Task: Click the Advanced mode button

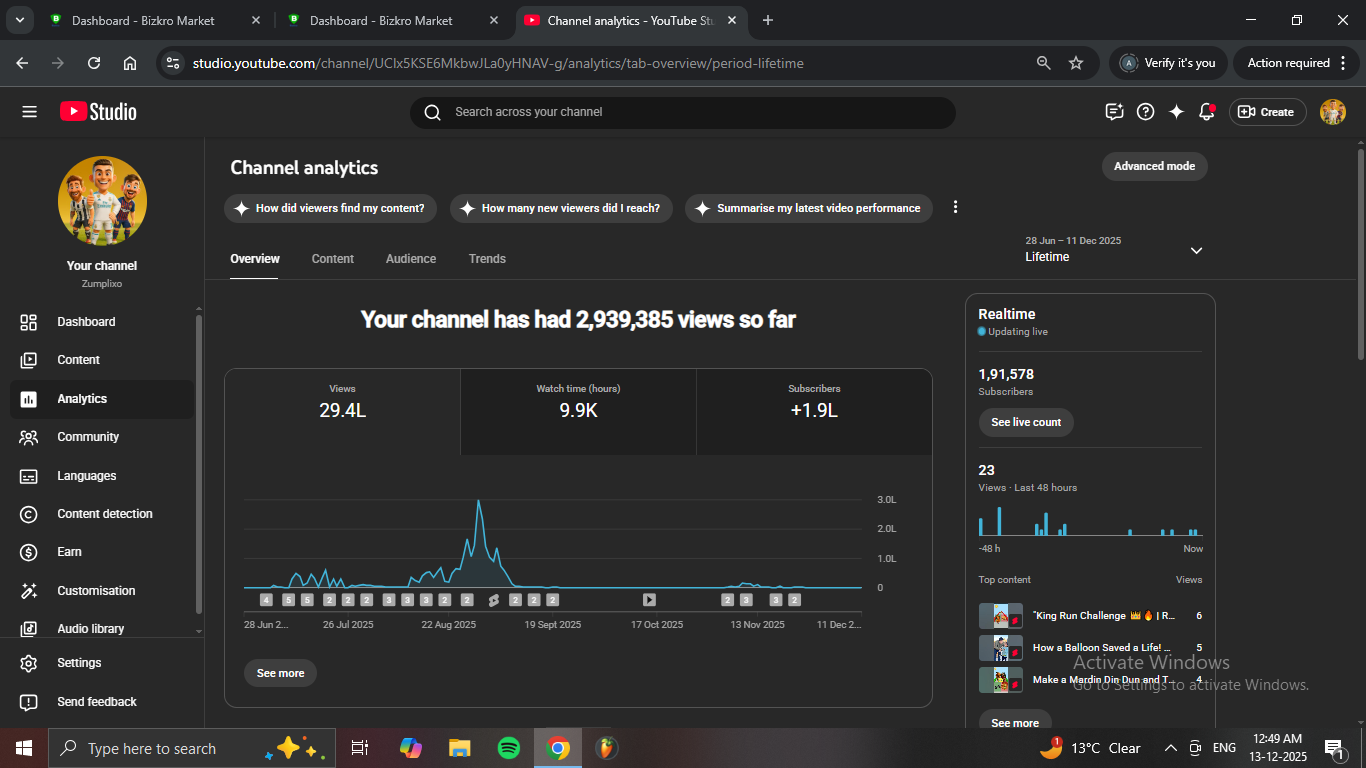Action: [x=1154, y=166]
